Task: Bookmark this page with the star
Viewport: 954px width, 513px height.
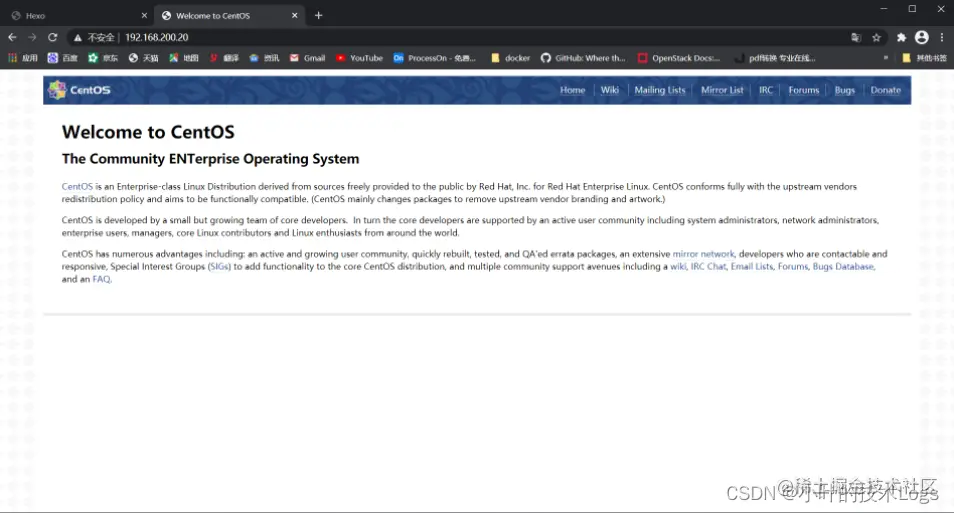Action: click(876, 38)
